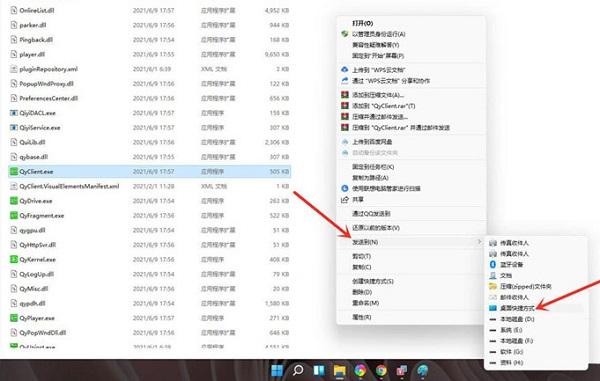
Task: Select 剪切(T) in the context menu
Action: (361, 256)
